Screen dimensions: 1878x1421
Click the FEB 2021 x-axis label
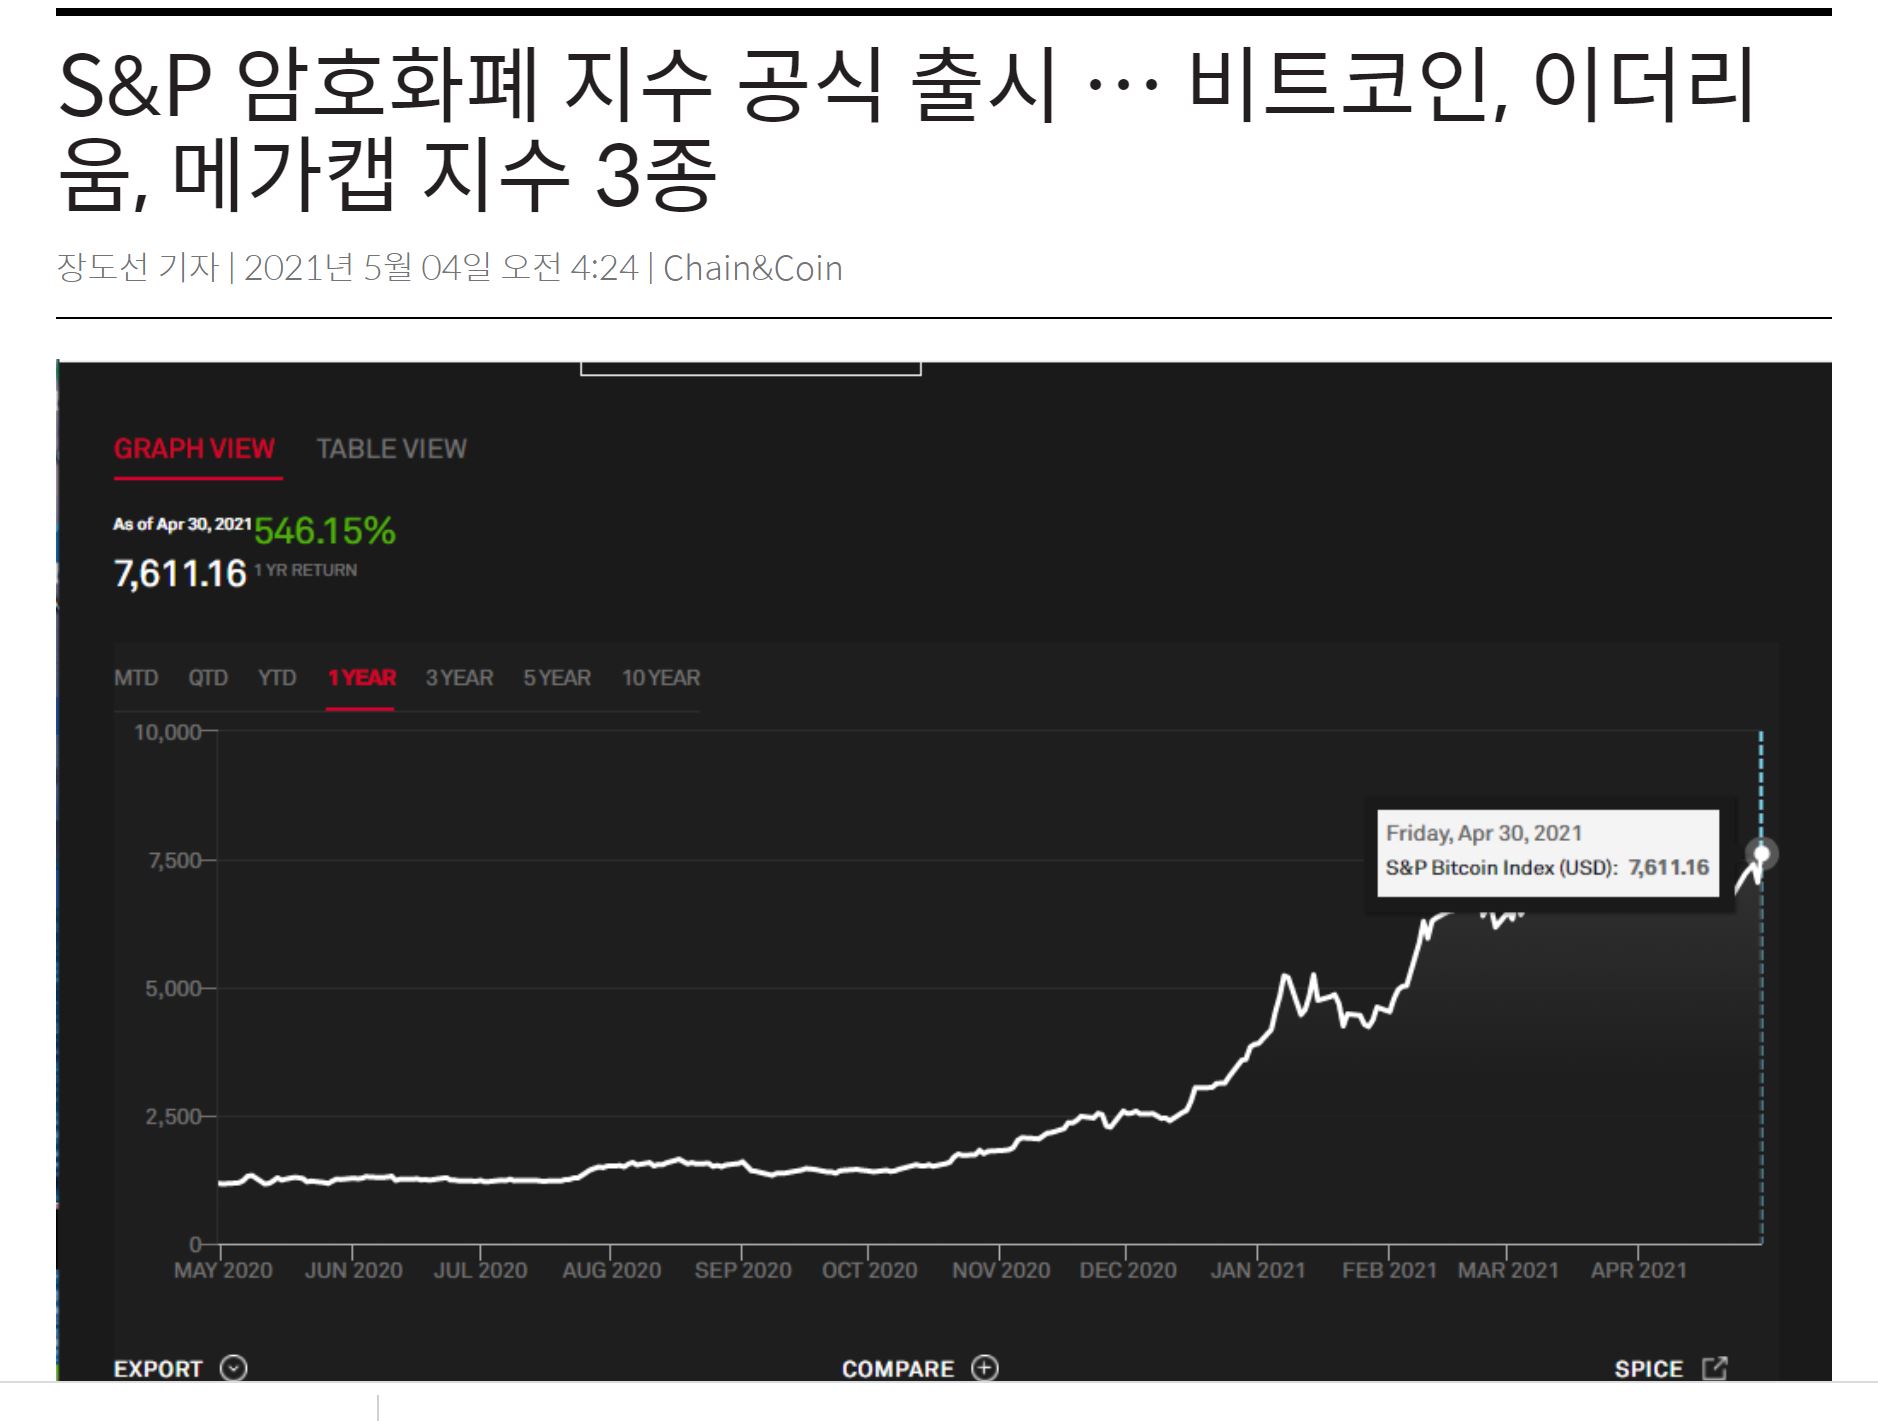[1389, 1270]
